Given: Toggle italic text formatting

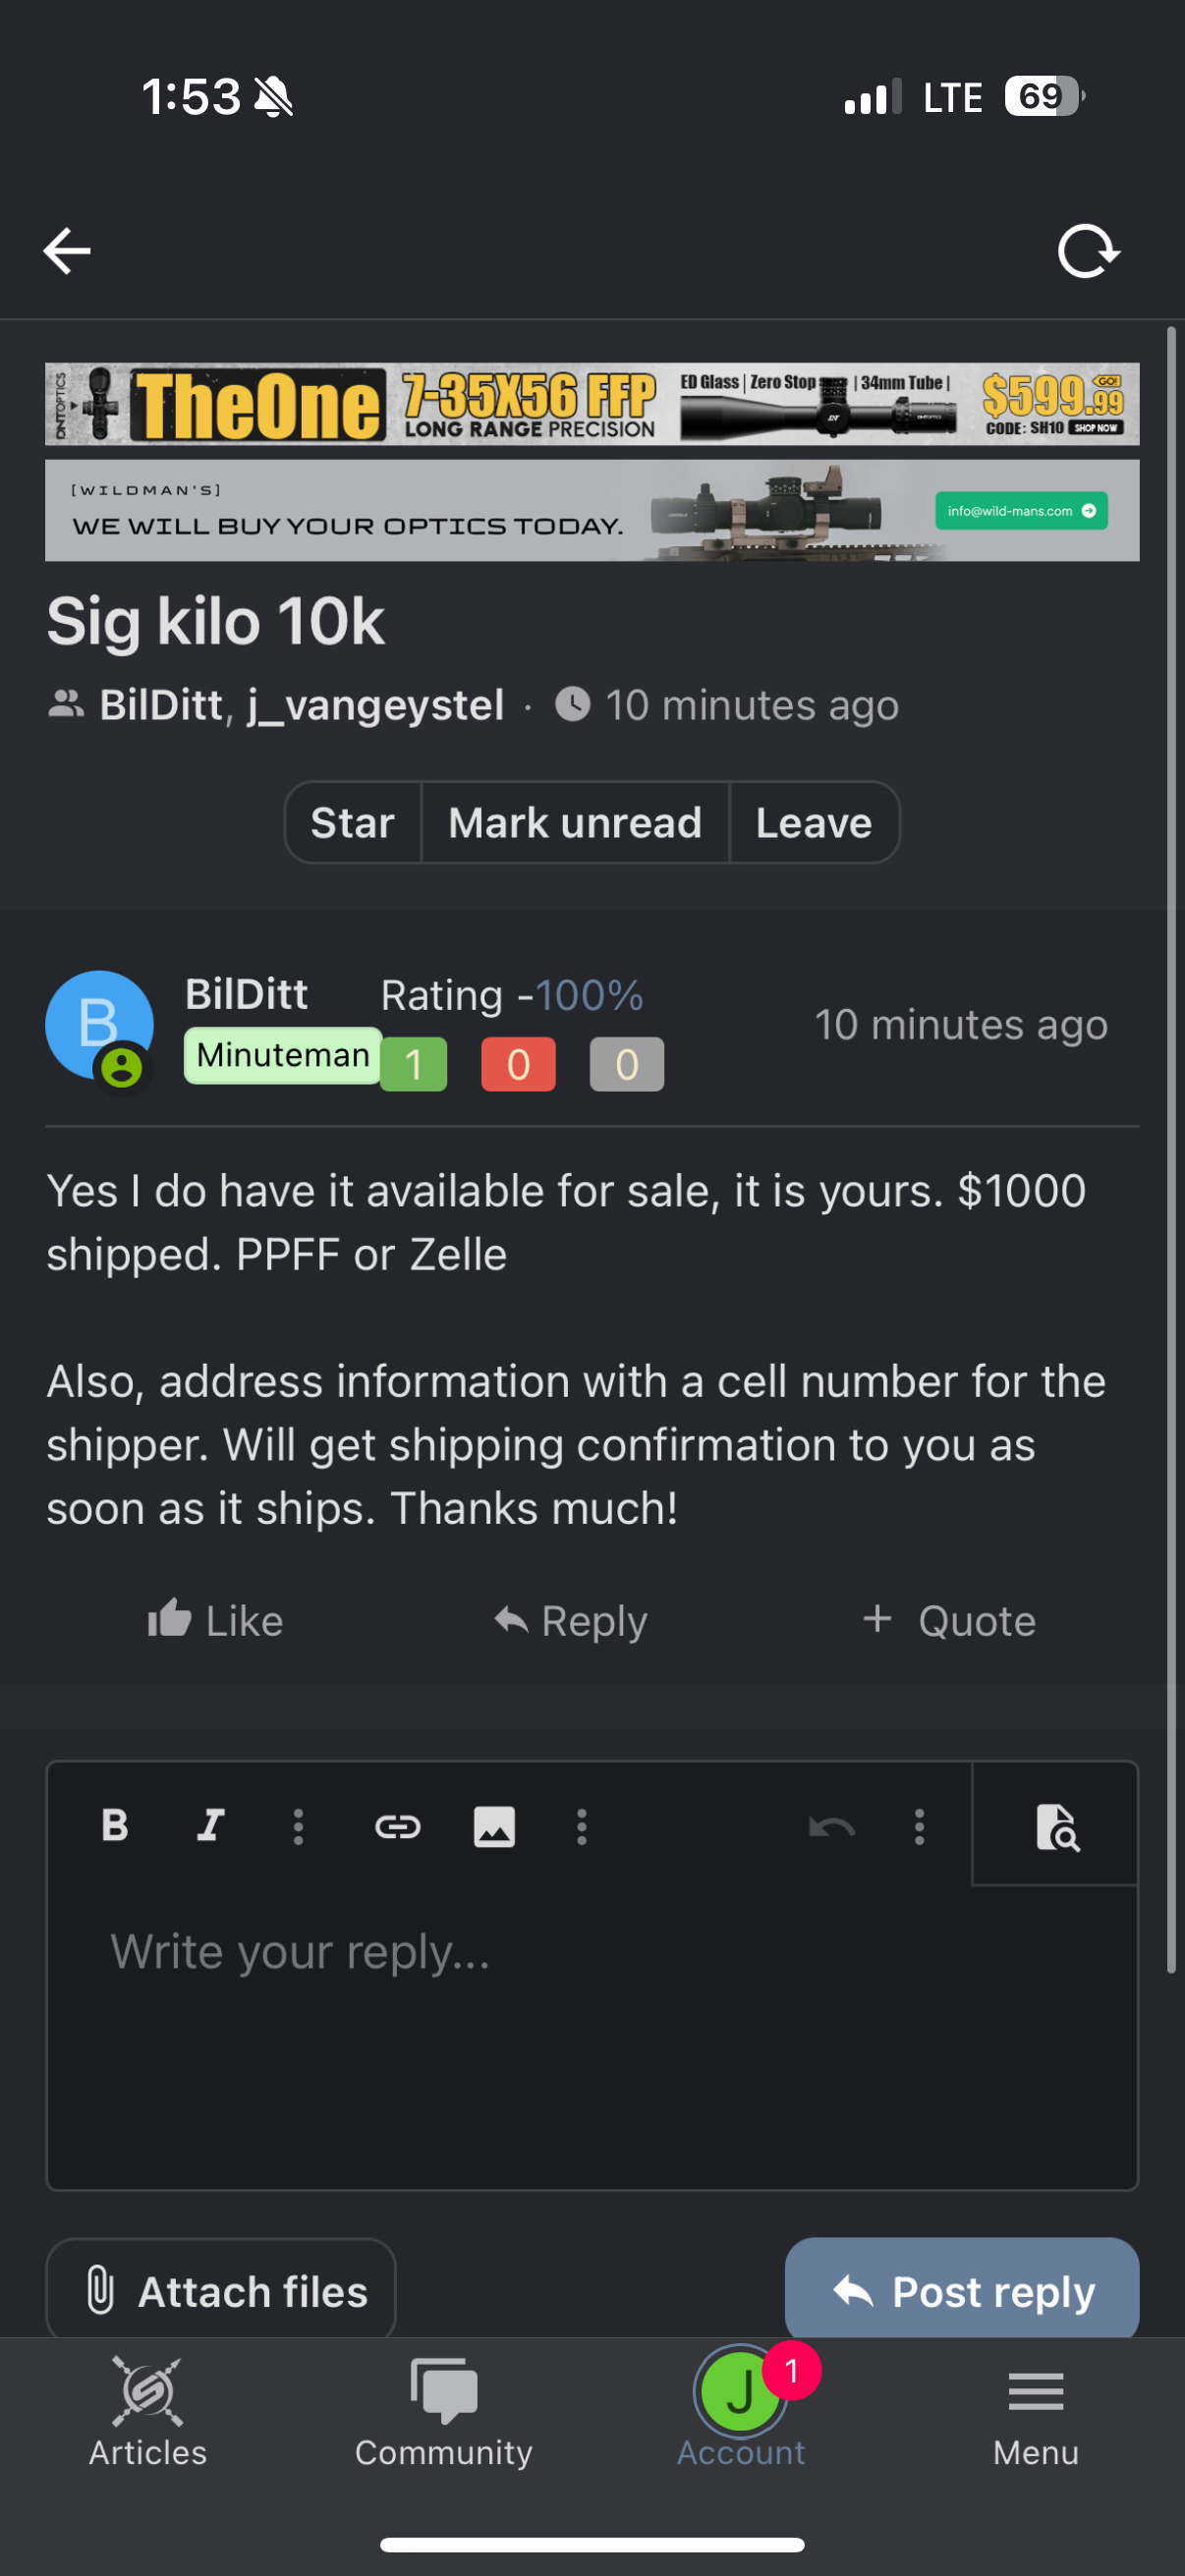Looking at the screenshot, I should 210,1826.
